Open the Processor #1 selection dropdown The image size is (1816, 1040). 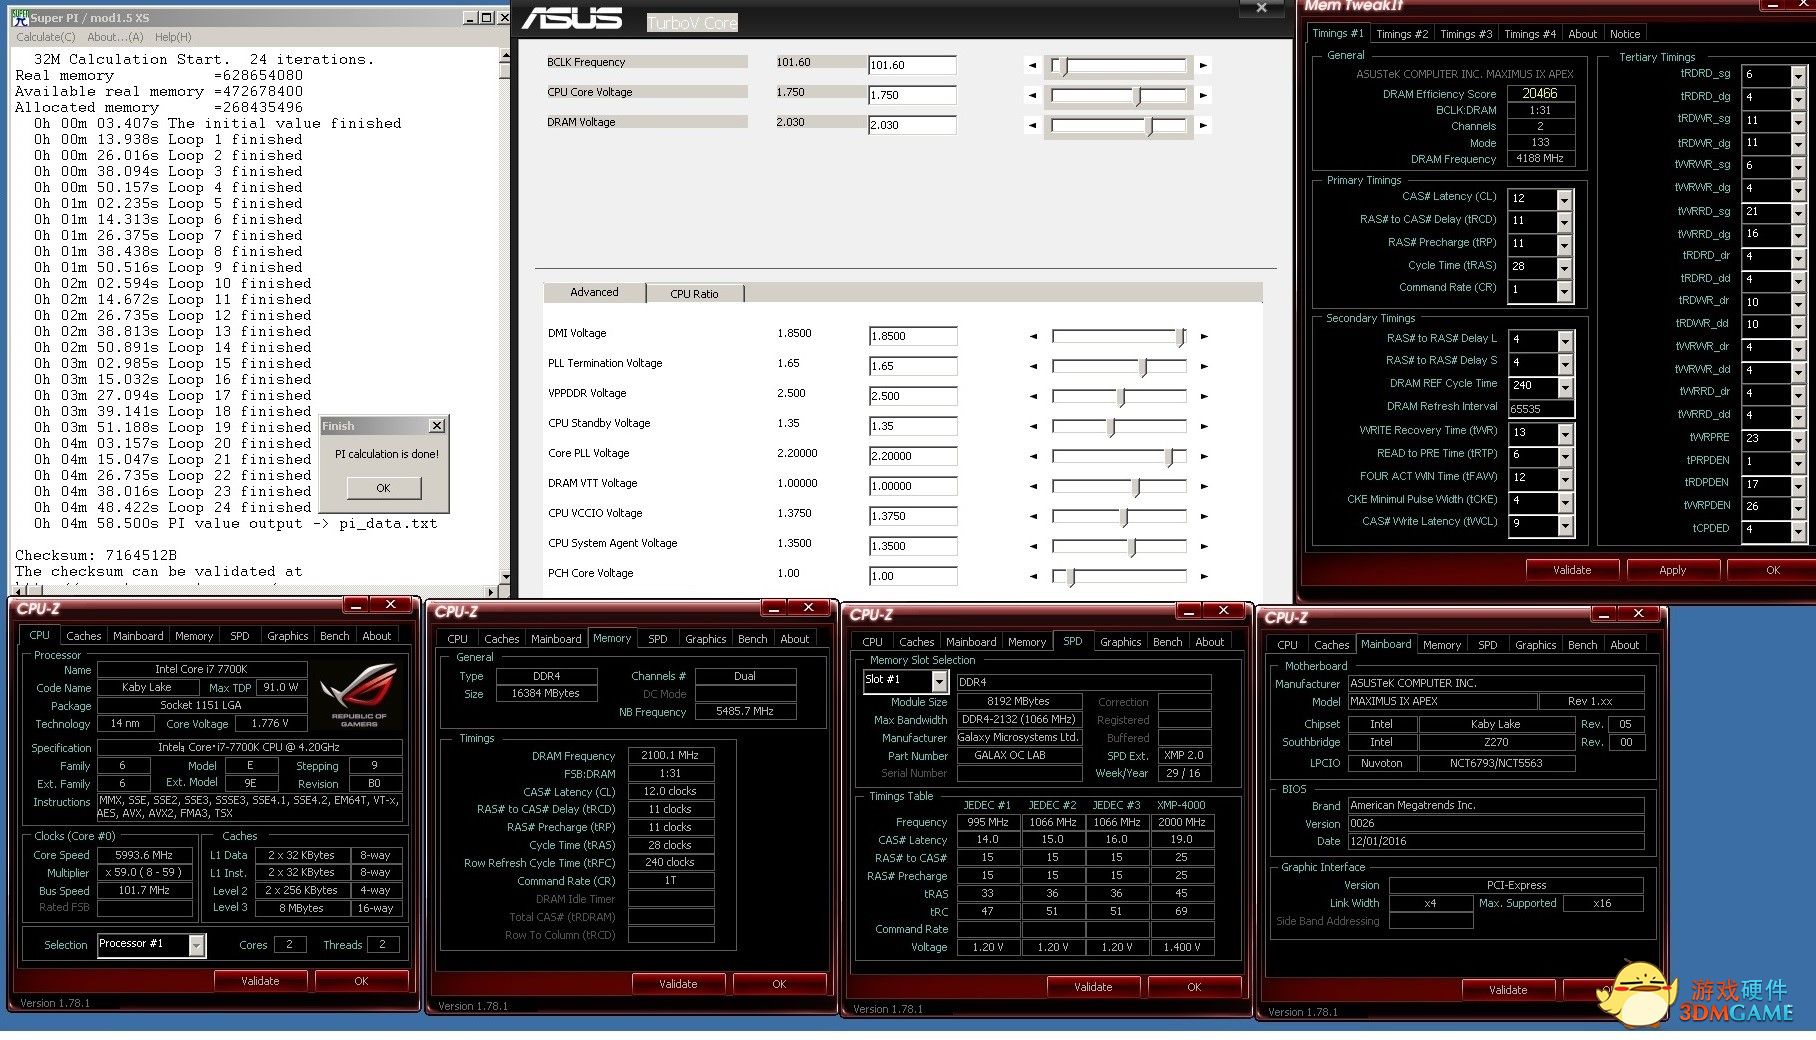196,945
